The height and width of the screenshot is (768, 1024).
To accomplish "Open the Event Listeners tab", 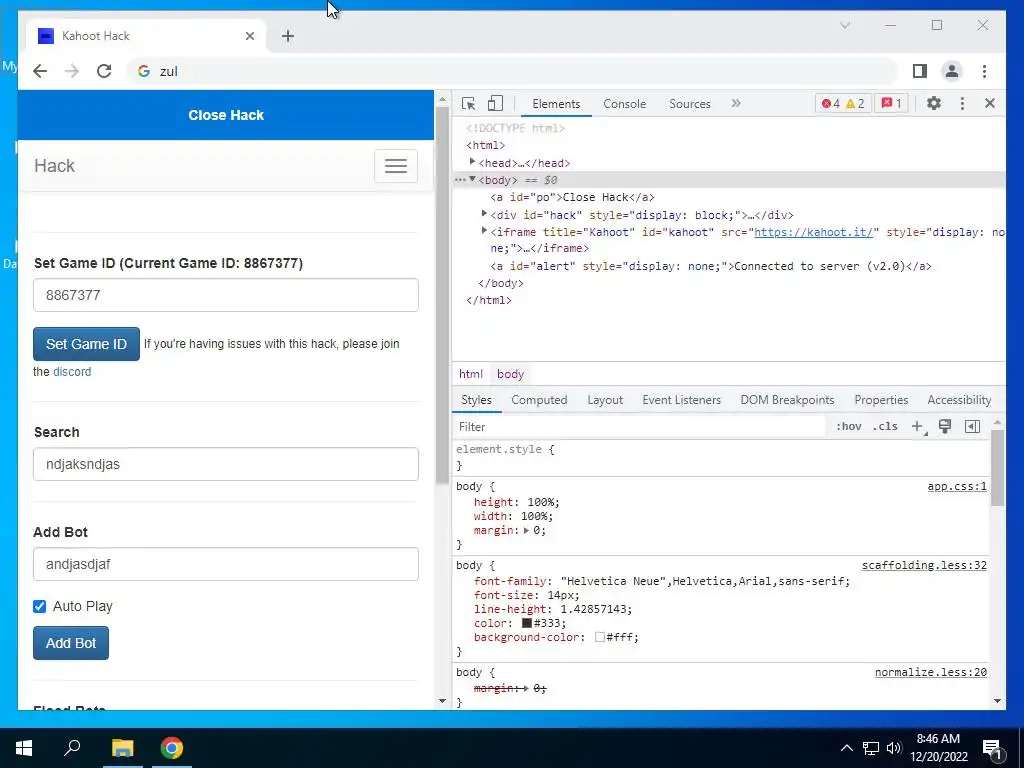I will pos(681,400).
